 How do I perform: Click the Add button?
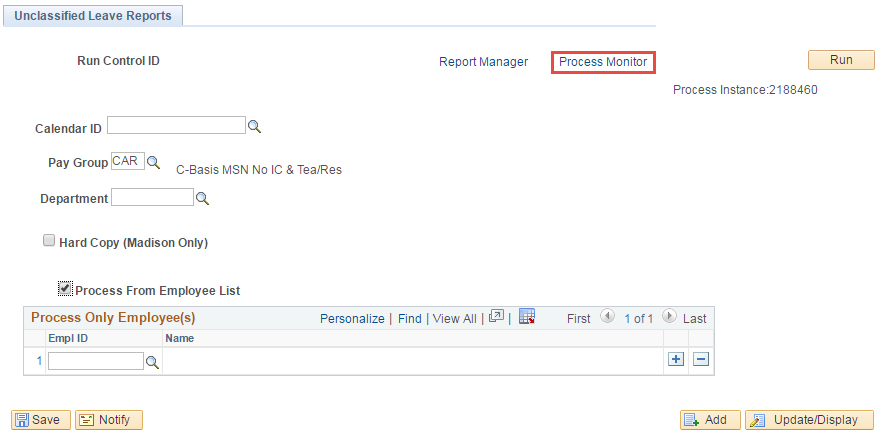[710, 420]
